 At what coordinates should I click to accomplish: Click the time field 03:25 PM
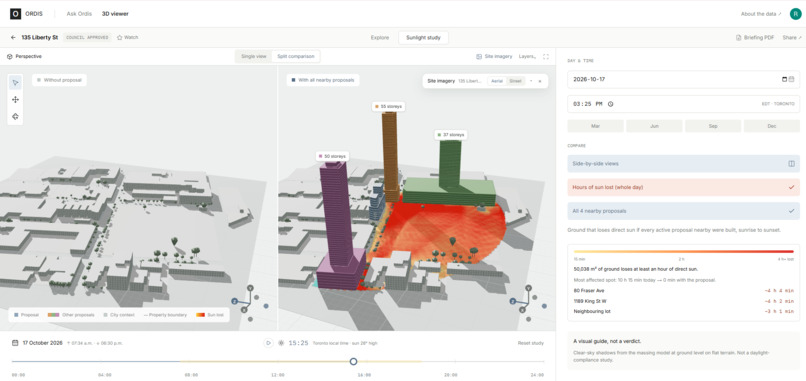click(x=683, y=104)
